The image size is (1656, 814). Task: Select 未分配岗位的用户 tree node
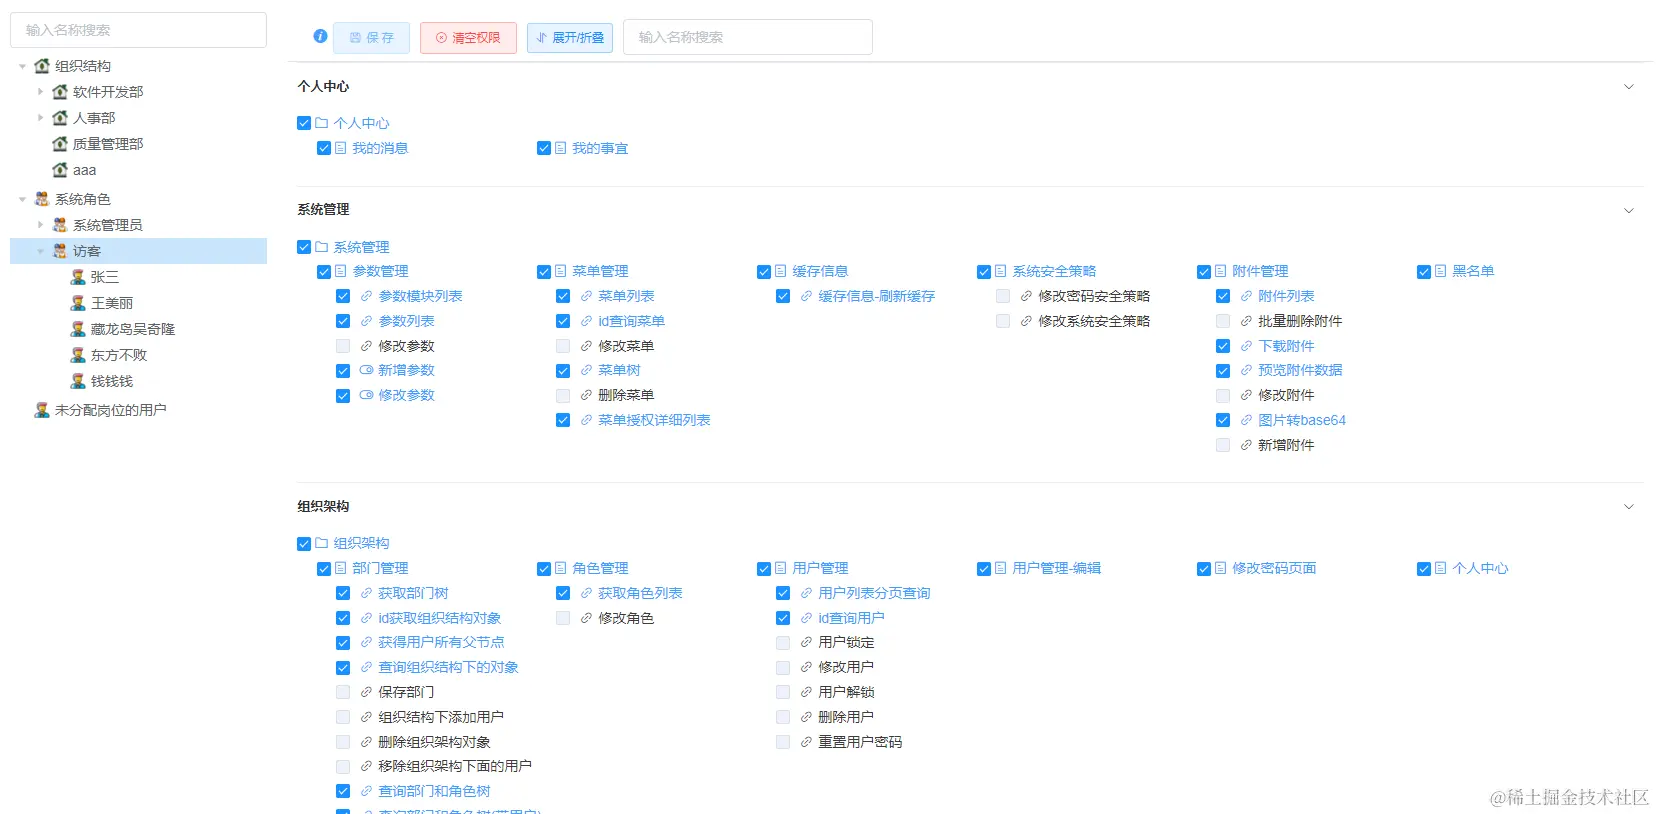111,410
